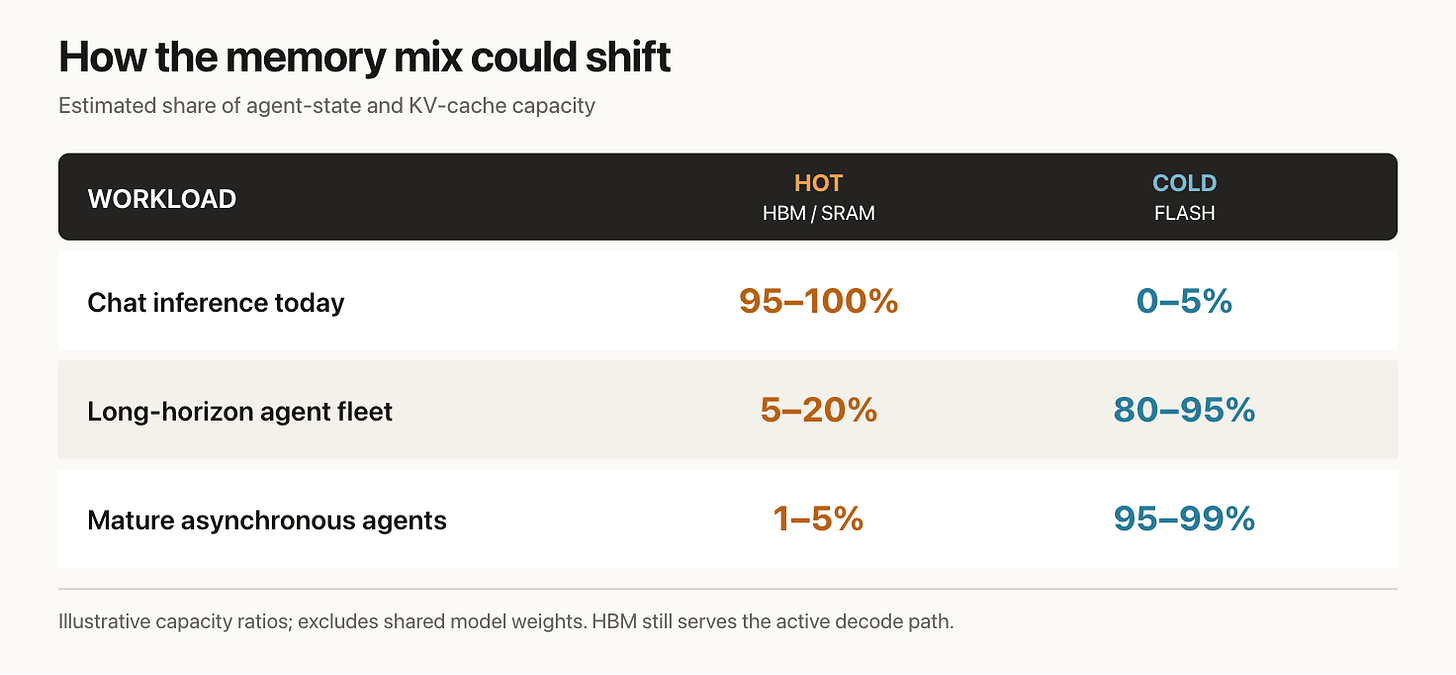
Task: Click the FLASH sub-label
Action: point(1184,213)
